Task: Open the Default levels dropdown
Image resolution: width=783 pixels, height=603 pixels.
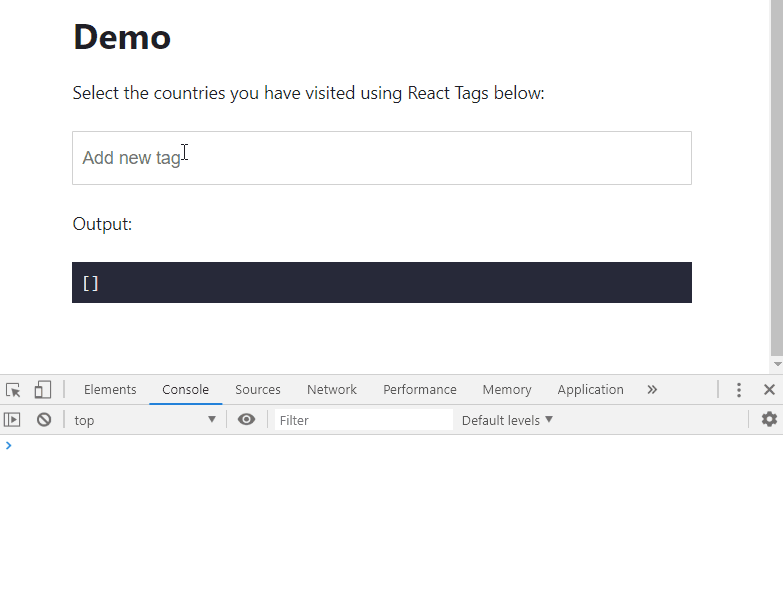Action: (x=507, y=420)
